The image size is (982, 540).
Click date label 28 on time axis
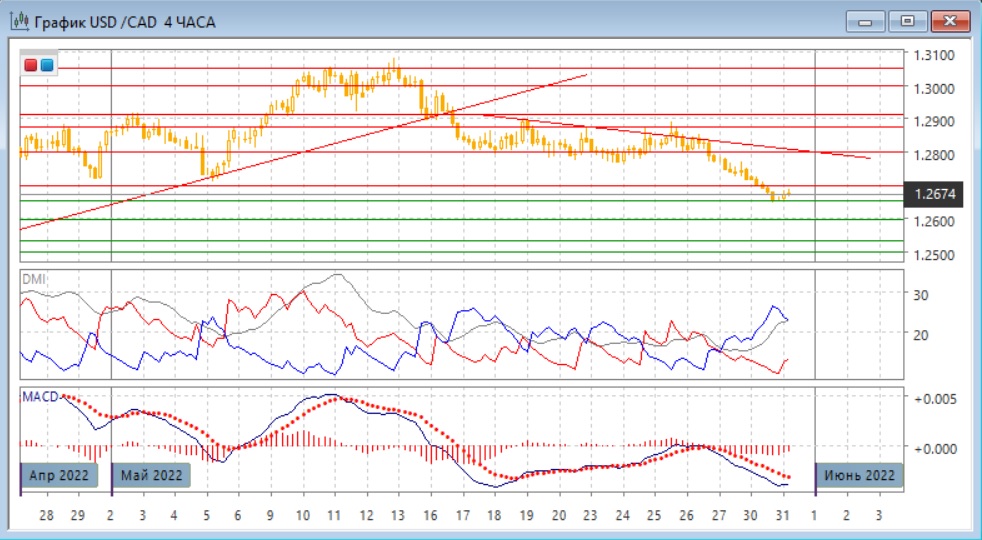(x=46, y=516)
